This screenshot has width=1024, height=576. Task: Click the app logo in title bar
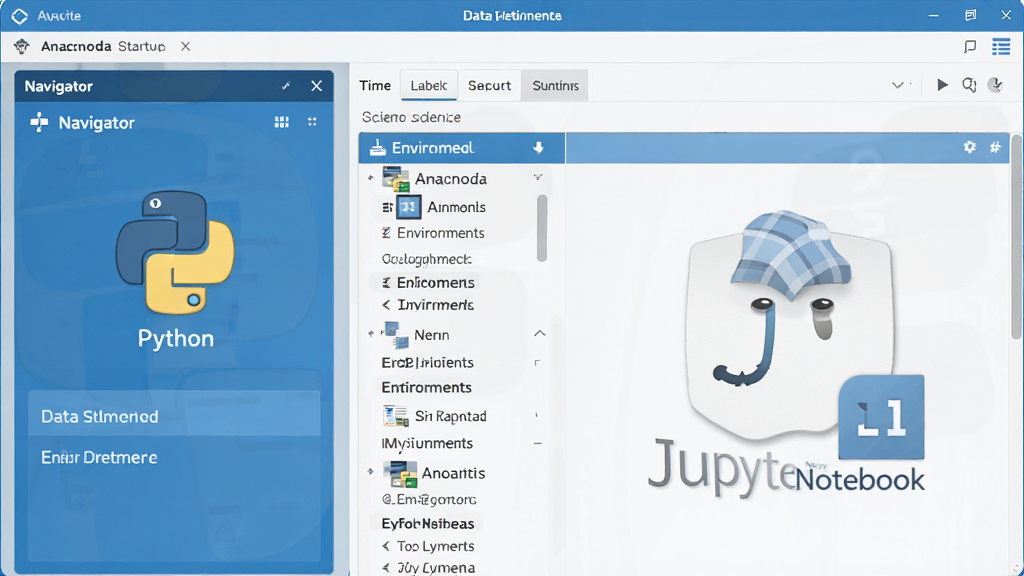[x=20, y=16]
